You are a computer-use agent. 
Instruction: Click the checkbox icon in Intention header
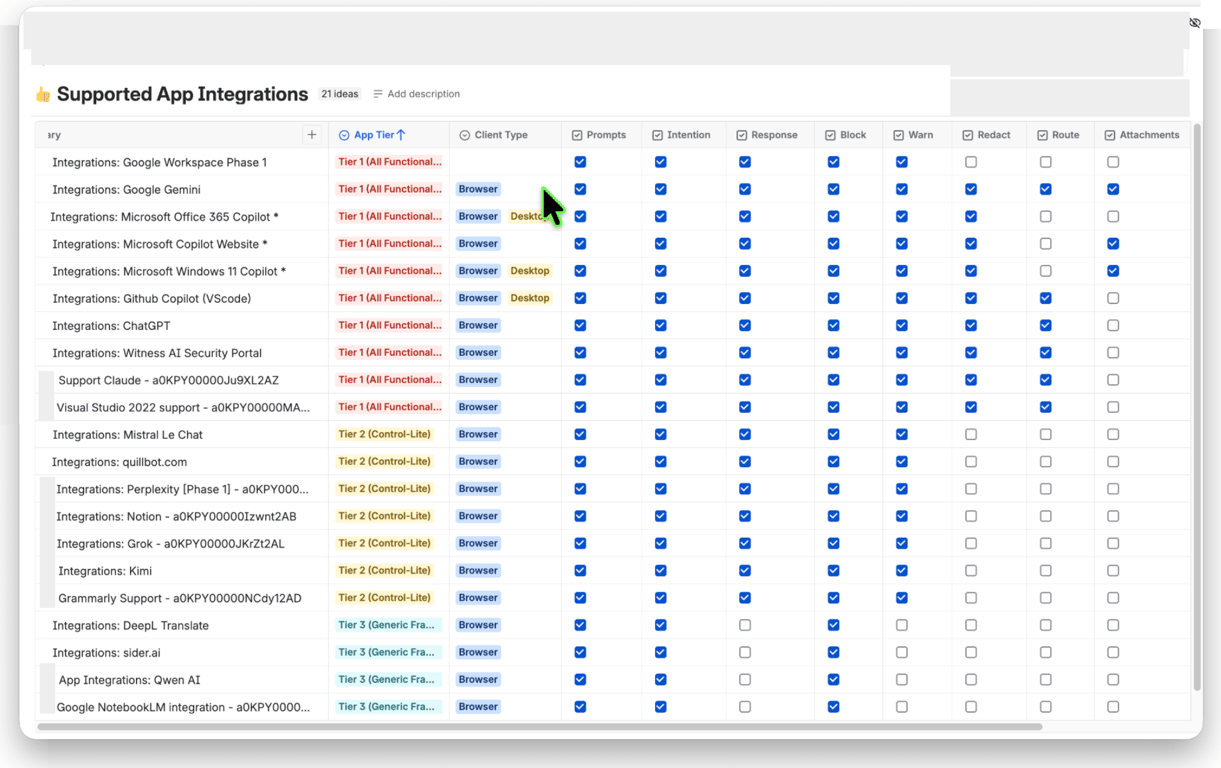[x=657, y=135]
